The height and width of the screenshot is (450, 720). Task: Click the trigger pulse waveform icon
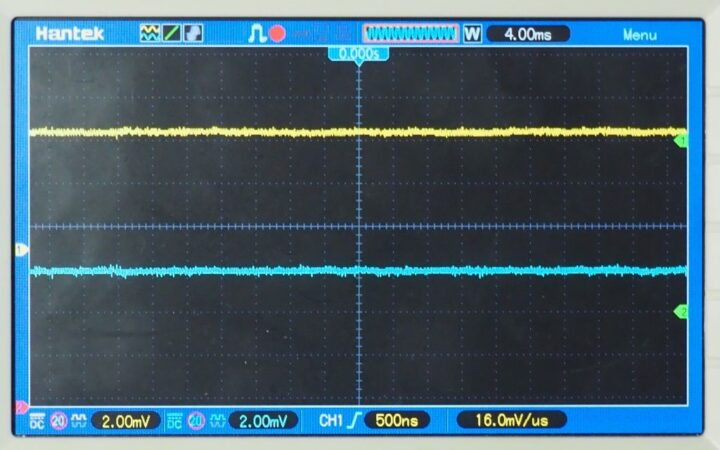pos(256,34)
